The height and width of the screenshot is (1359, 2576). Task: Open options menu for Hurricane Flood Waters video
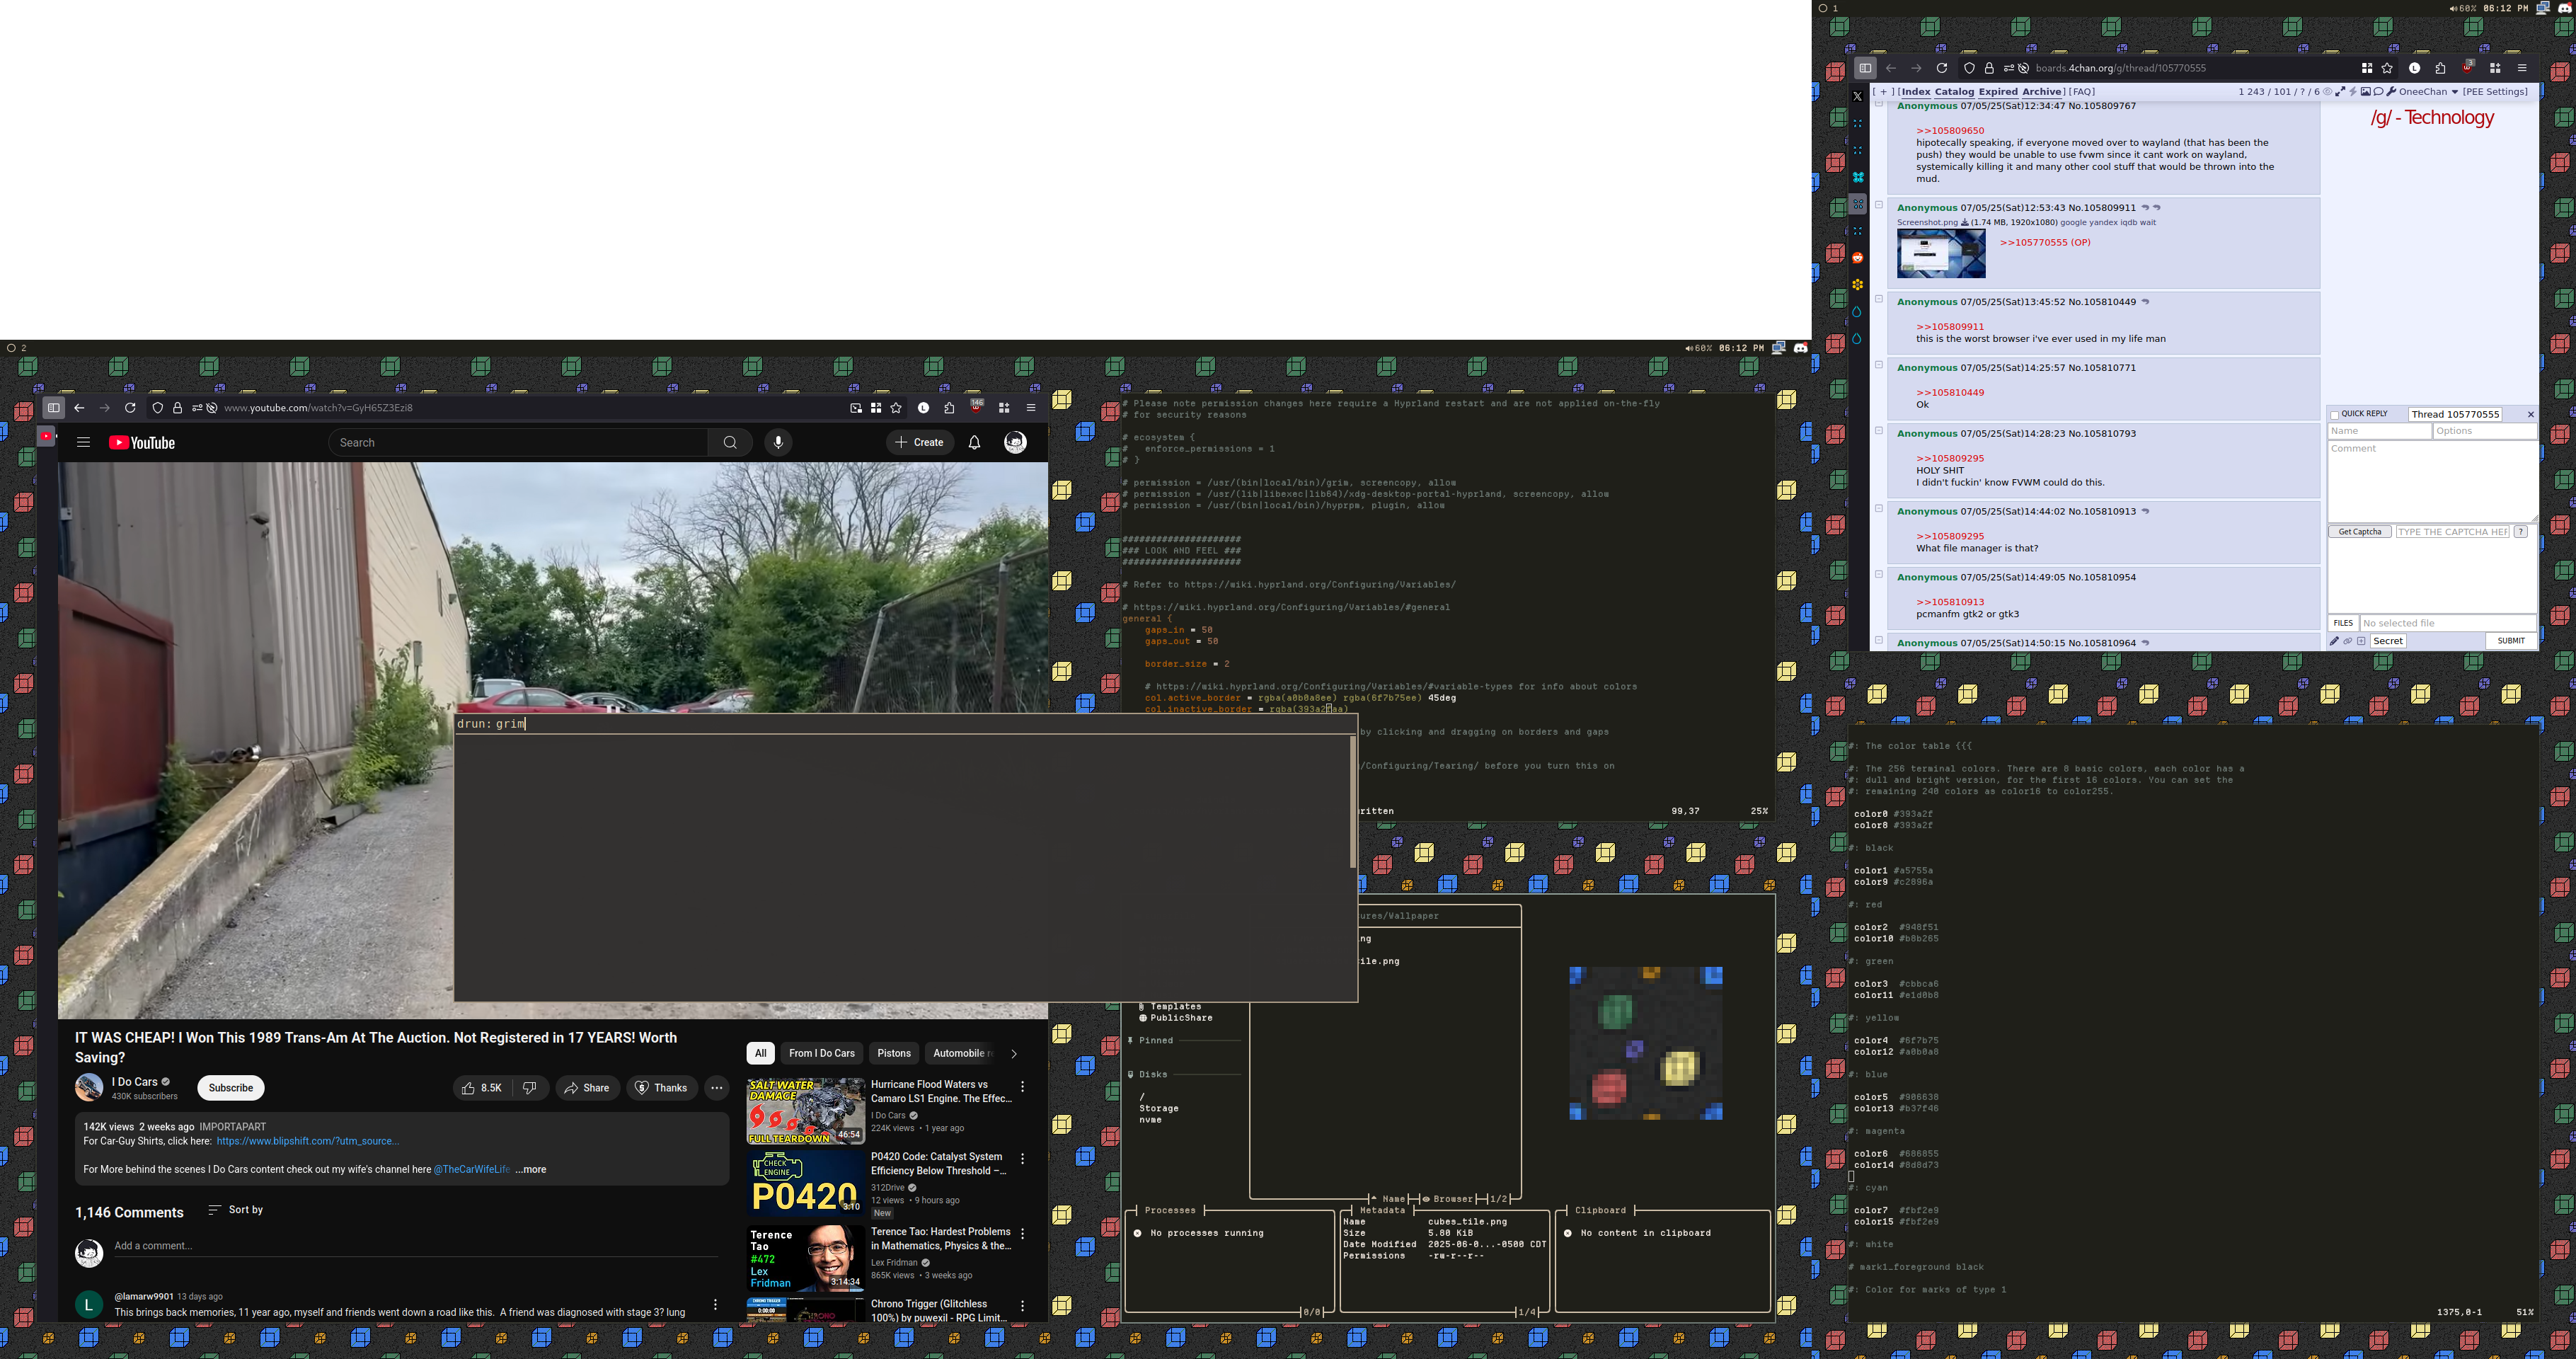coord(1022,1086)
